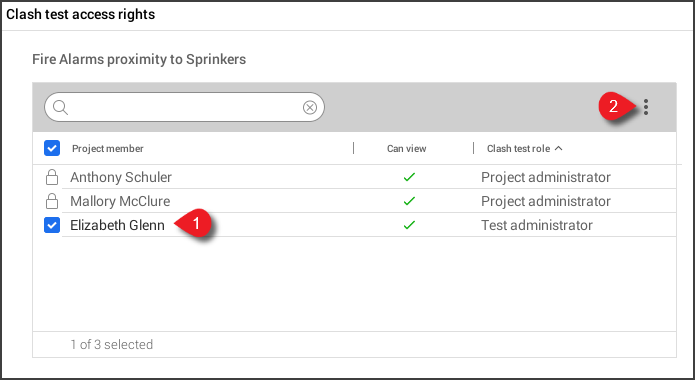Focus the member search input field
This screenshot has width=695, height=380.
coord(184,107)
